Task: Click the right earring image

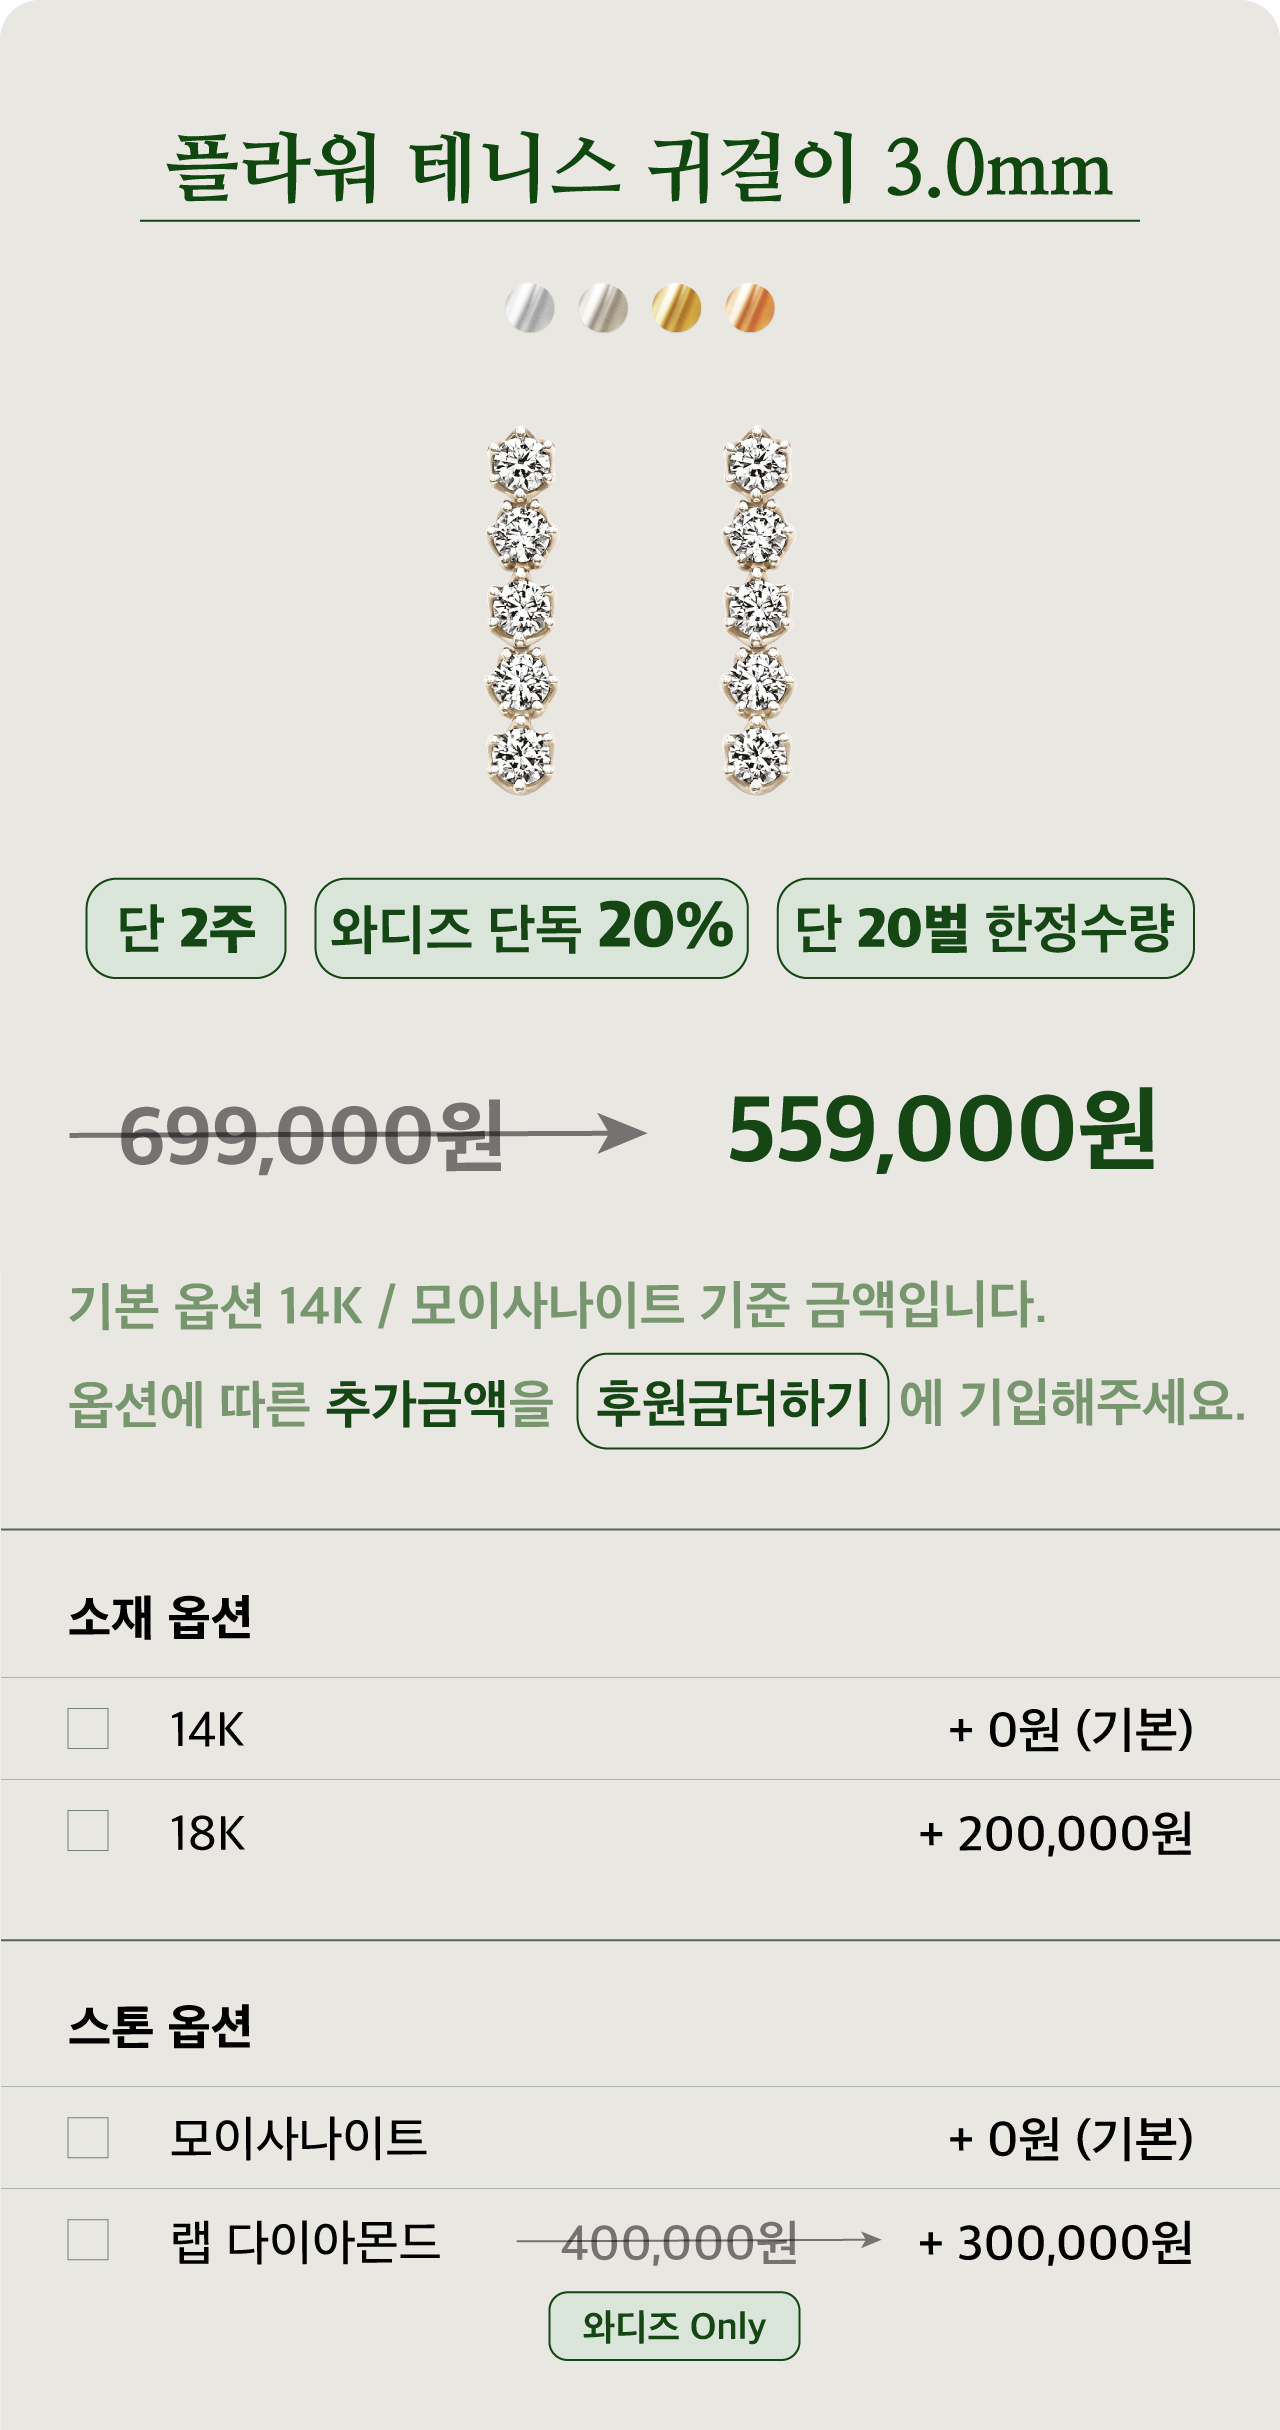Action: click(x=757, y=611)
